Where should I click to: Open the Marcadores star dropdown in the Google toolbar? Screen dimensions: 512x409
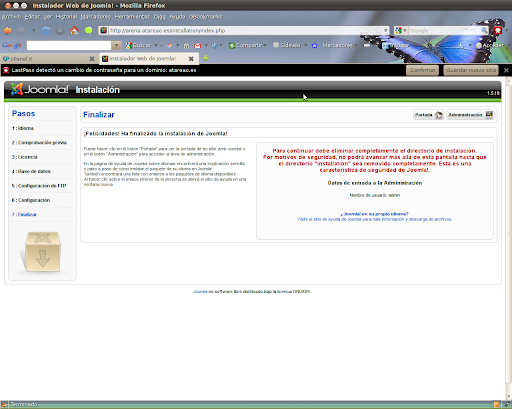point(335,45)
